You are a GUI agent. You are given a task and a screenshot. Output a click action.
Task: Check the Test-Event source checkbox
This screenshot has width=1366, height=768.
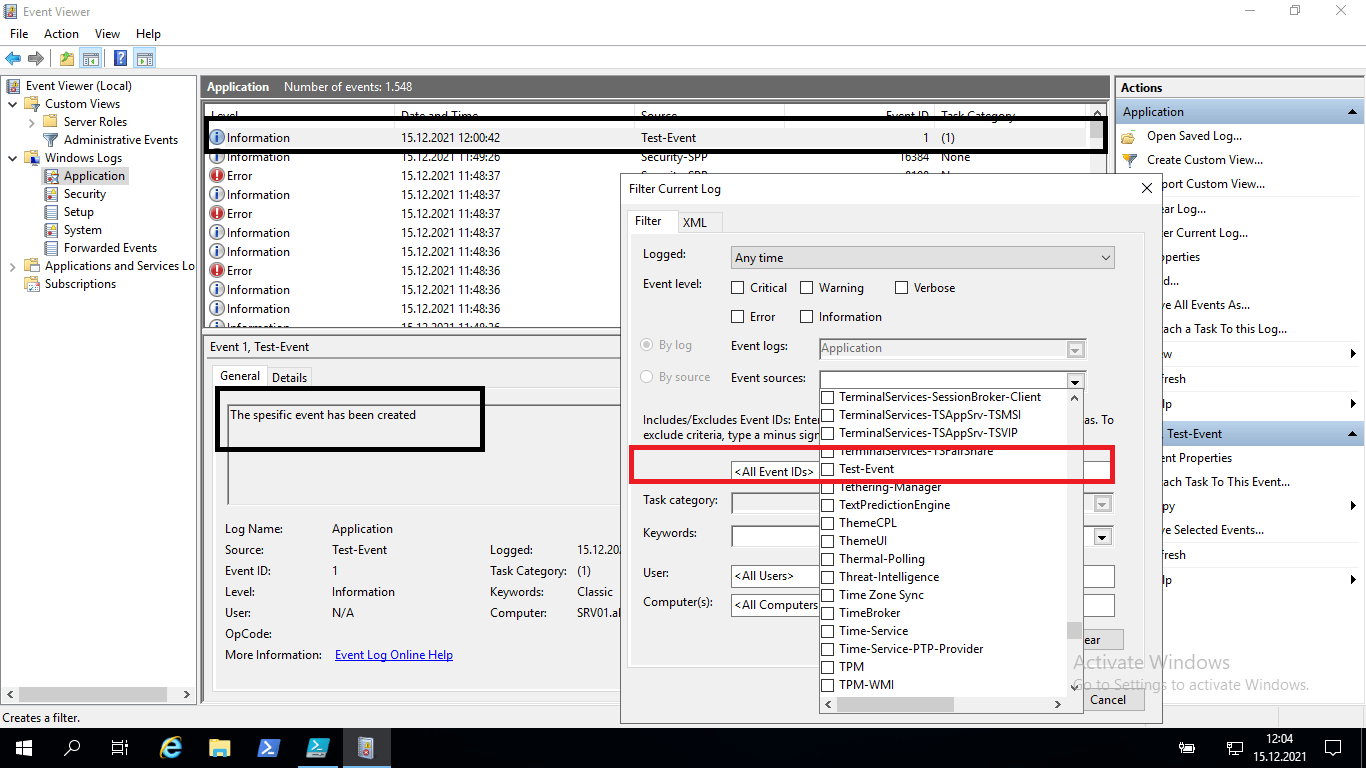(828, 469)
